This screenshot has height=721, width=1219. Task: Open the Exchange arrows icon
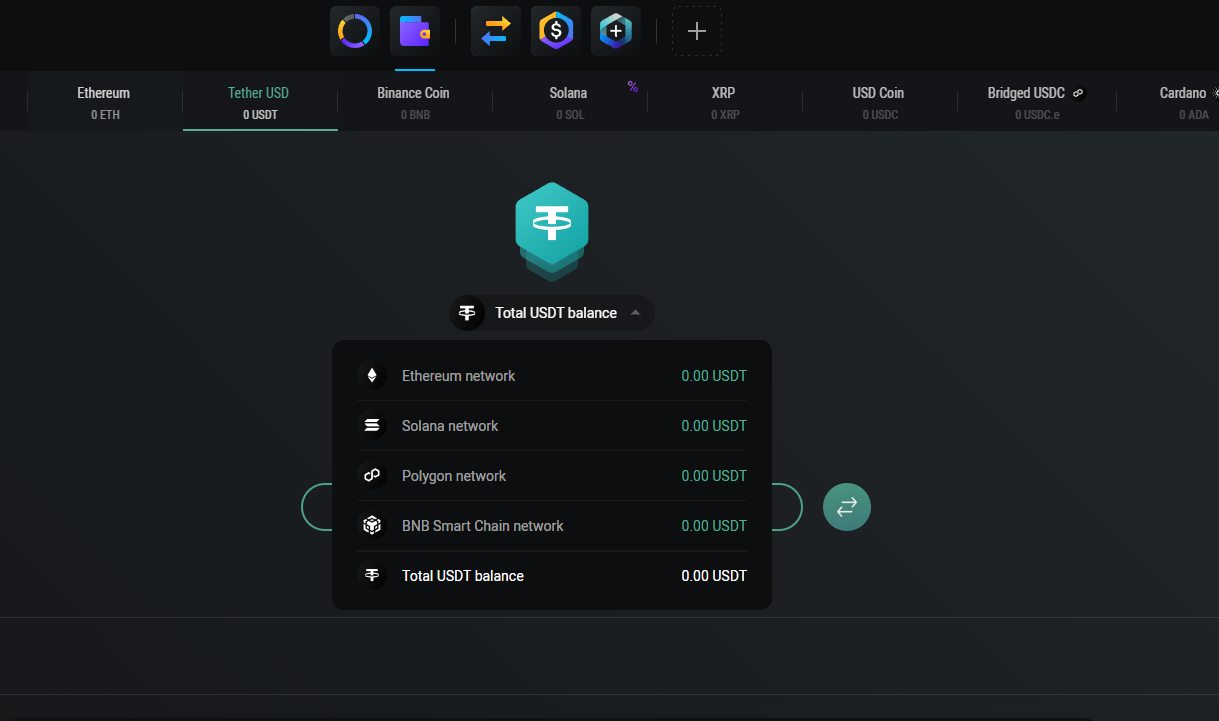point(496,31)
